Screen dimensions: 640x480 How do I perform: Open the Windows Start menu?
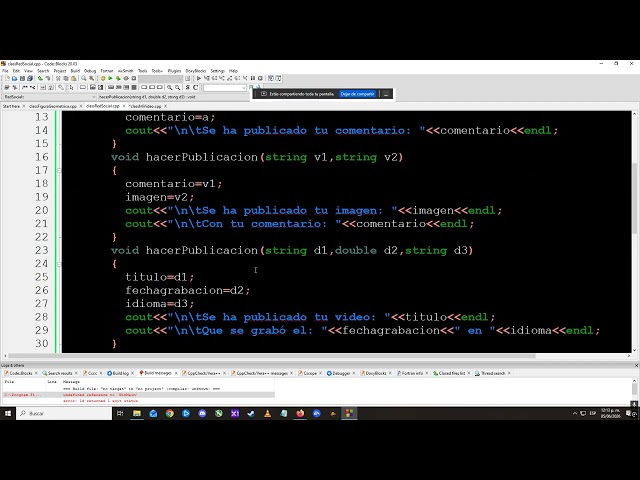point(8,413)
